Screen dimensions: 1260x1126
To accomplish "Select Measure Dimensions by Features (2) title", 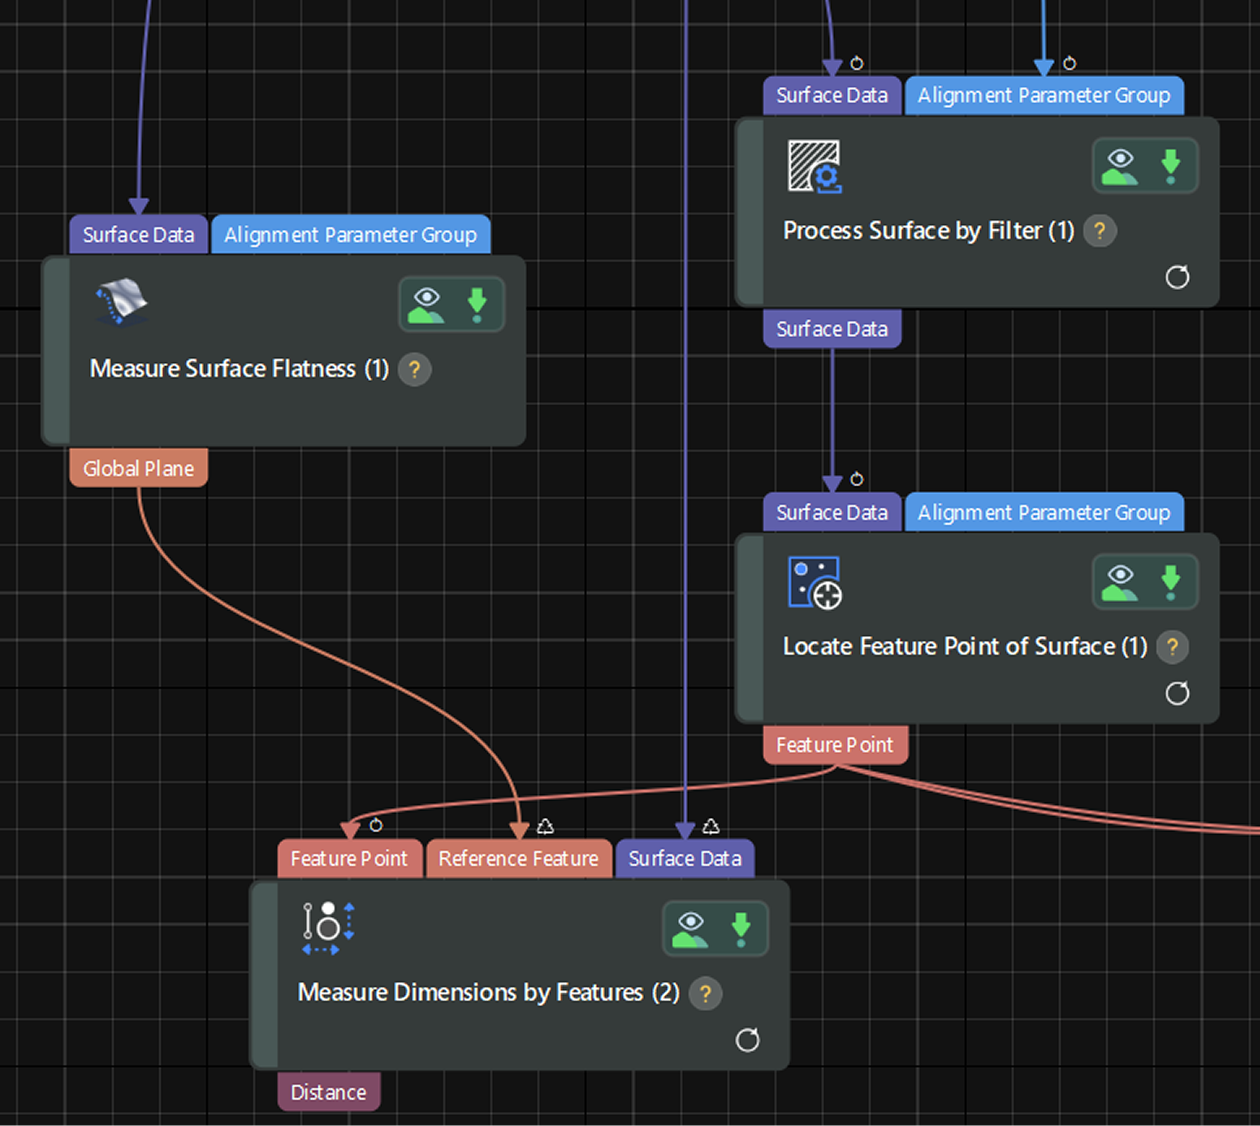I will (488, 993).
